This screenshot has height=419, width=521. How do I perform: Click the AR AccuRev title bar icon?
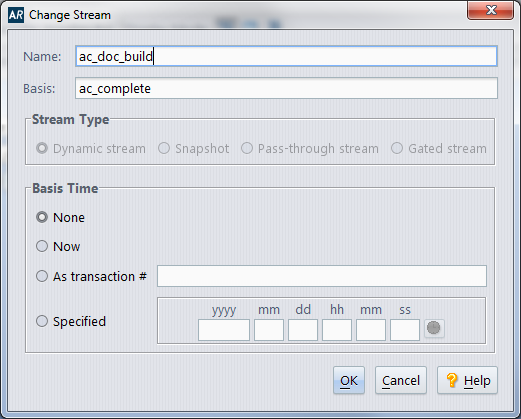(16, 15)
